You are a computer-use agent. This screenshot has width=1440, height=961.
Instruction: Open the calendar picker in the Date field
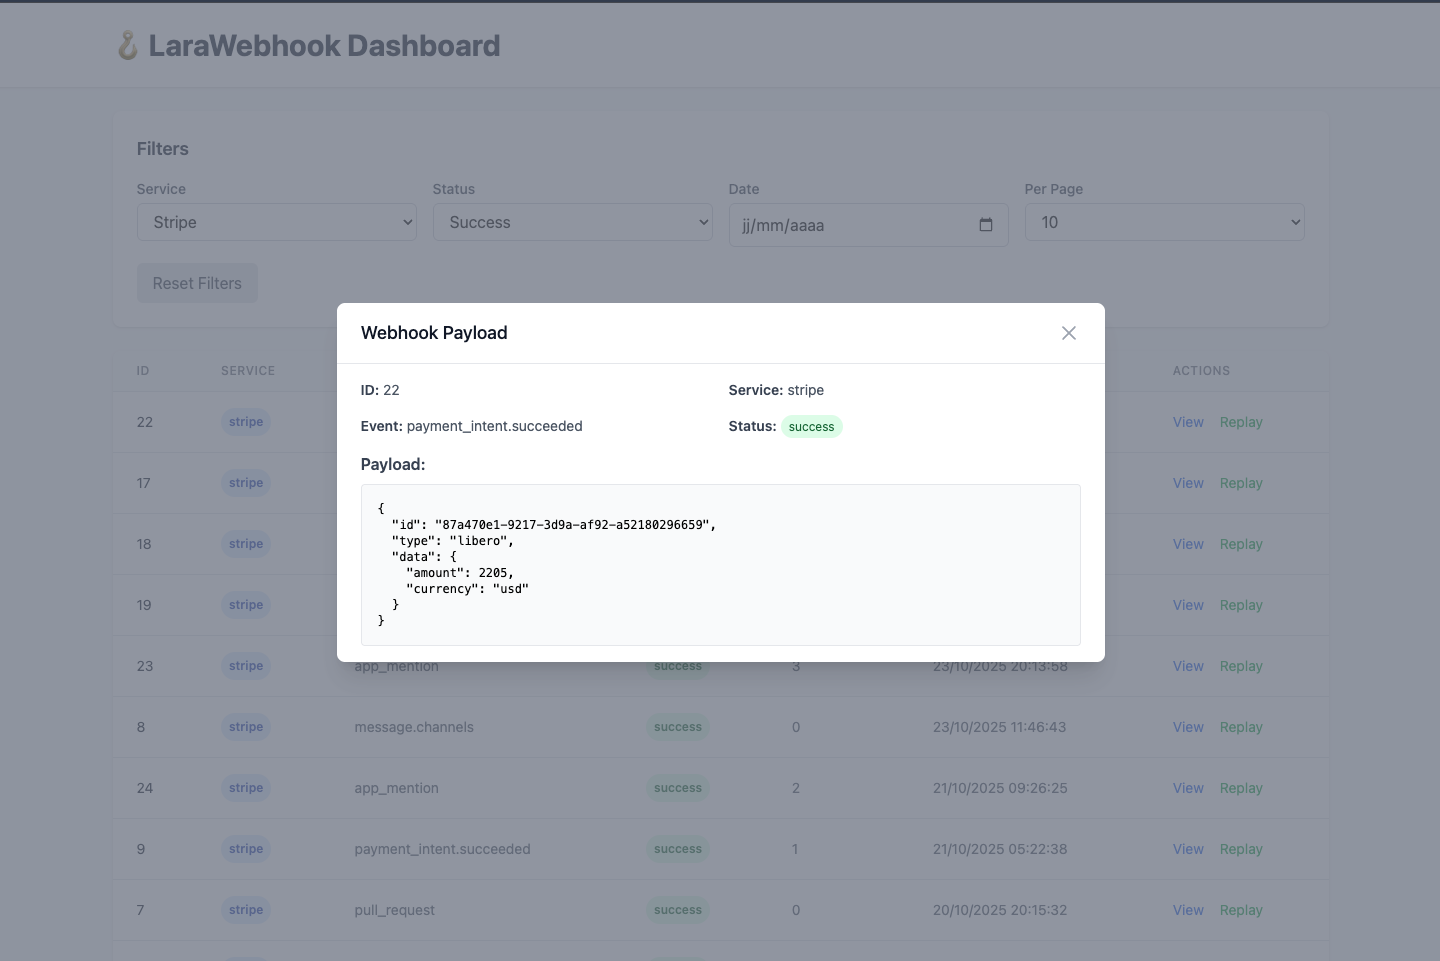(x=985, y=225)
